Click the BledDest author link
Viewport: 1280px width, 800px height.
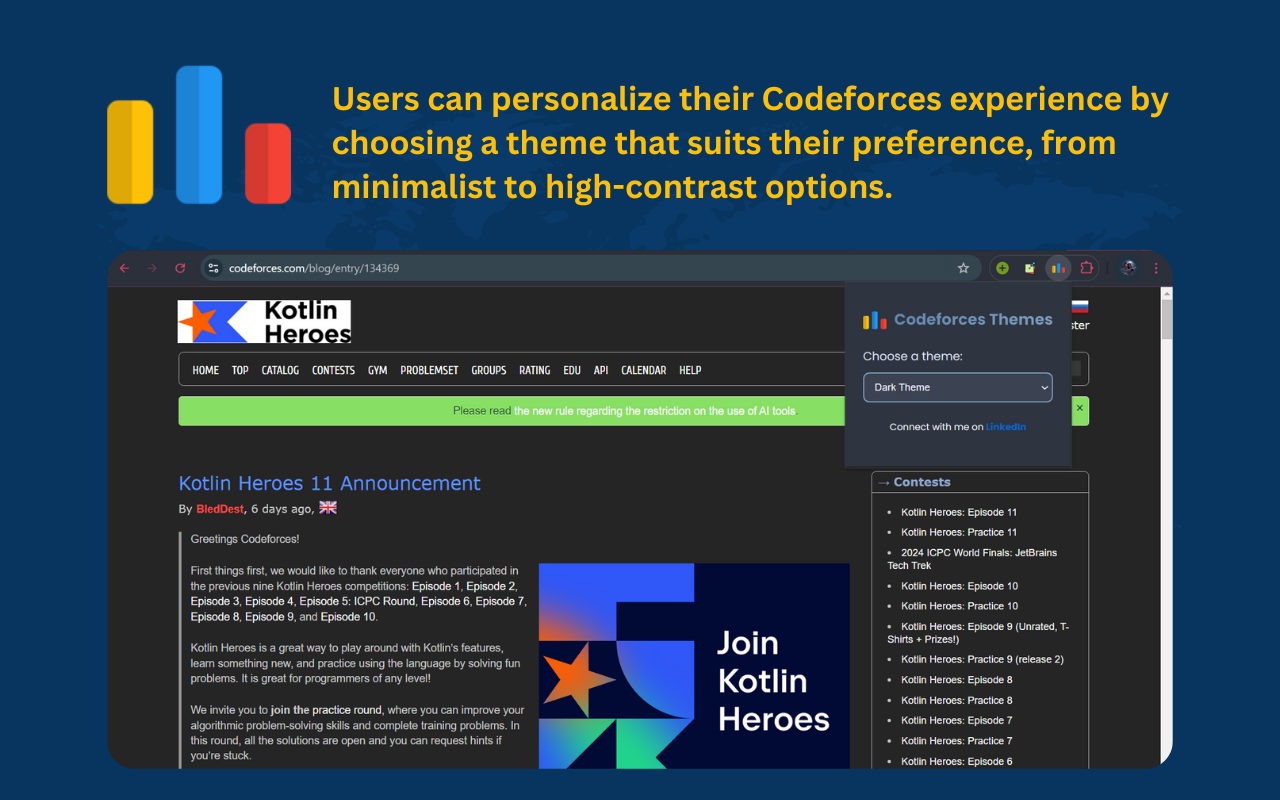tap(218, 507)
